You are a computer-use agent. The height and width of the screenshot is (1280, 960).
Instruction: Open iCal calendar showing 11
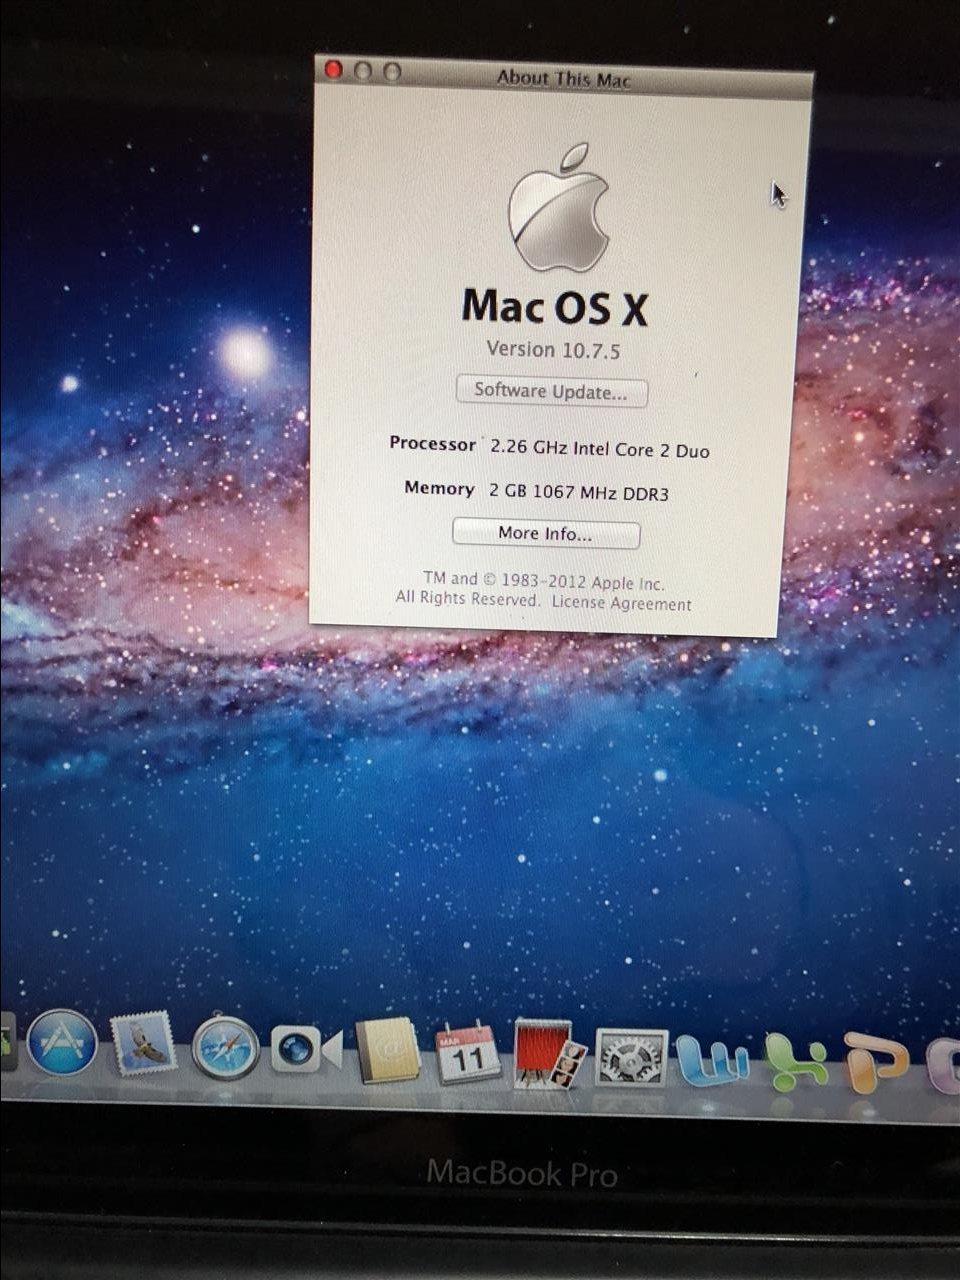(467, 1053)
